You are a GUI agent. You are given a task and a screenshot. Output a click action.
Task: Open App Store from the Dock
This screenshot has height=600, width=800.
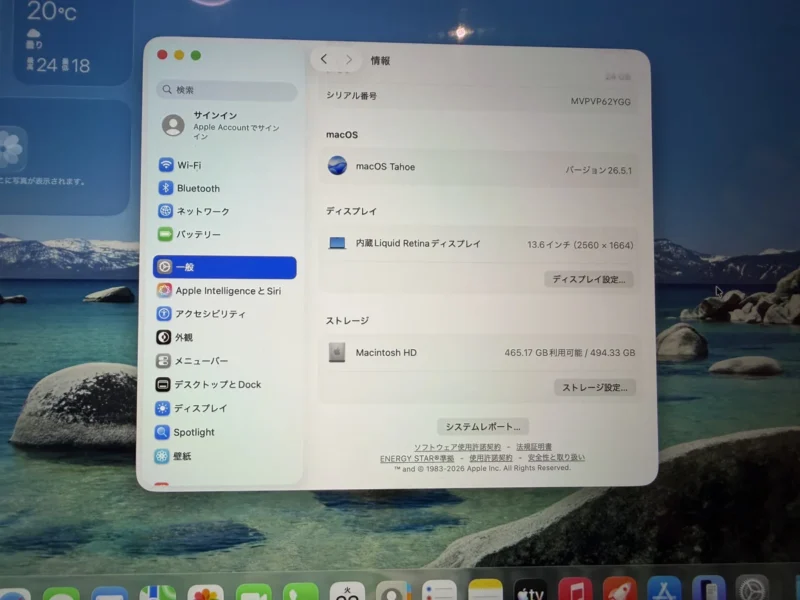664,587
